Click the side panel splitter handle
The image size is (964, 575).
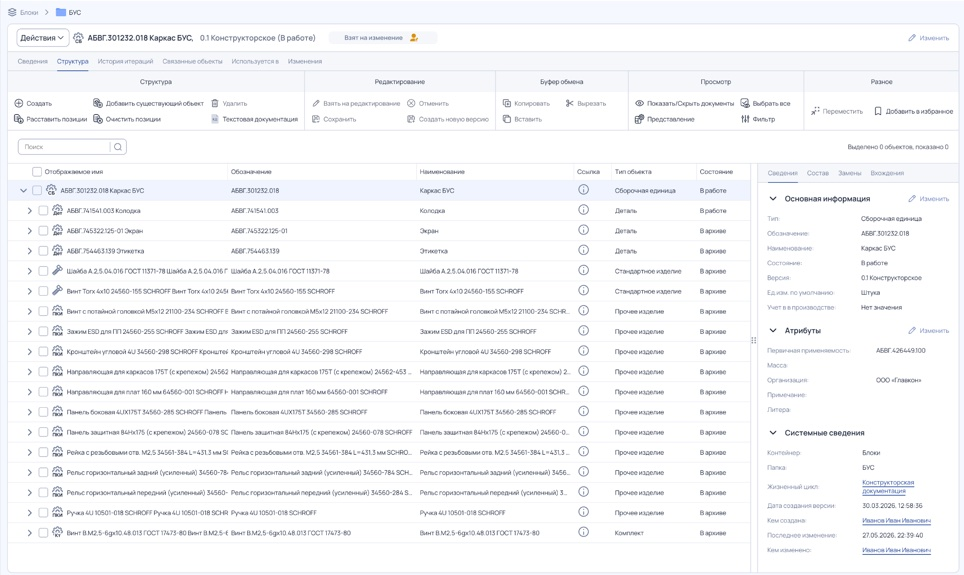pyautogui.click(x=753, y=340)
